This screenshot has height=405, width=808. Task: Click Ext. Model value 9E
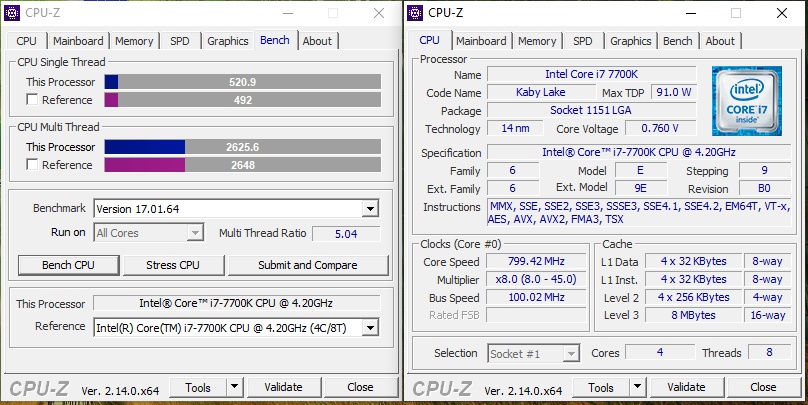641,189
